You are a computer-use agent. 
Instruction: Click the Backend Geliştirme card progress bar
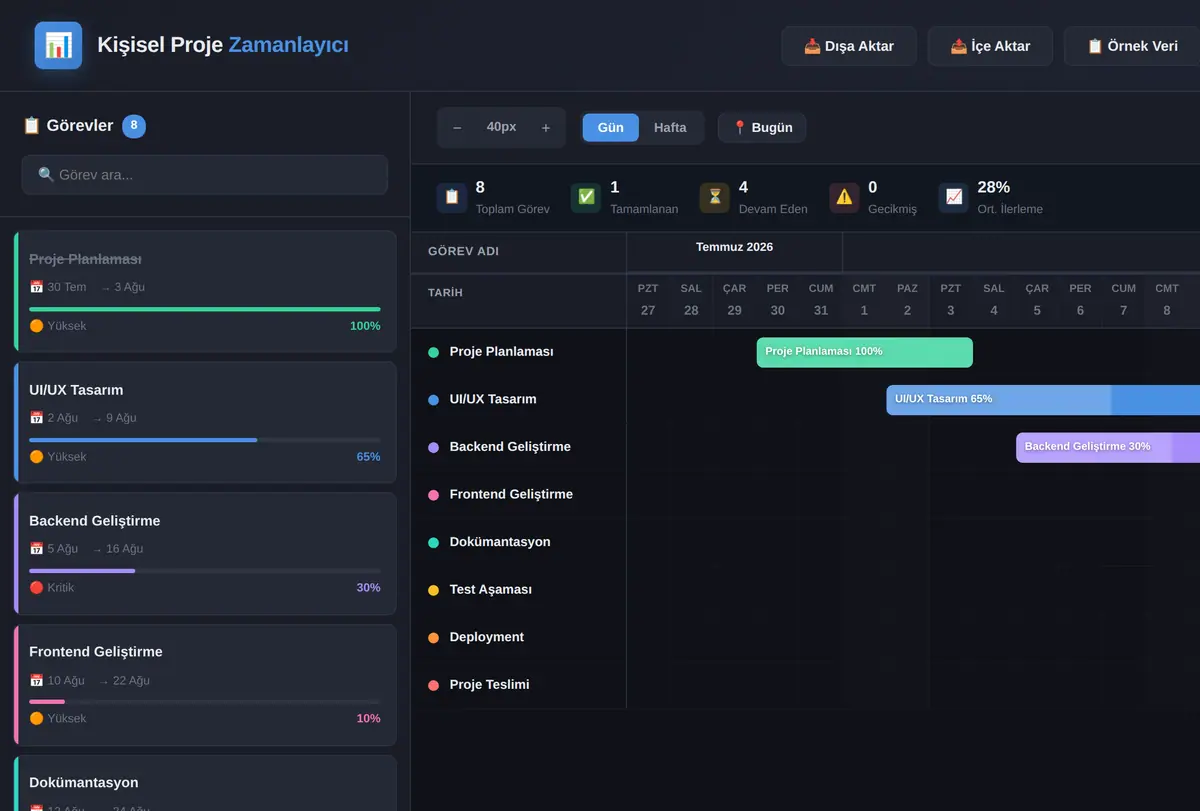pos(205,571)
